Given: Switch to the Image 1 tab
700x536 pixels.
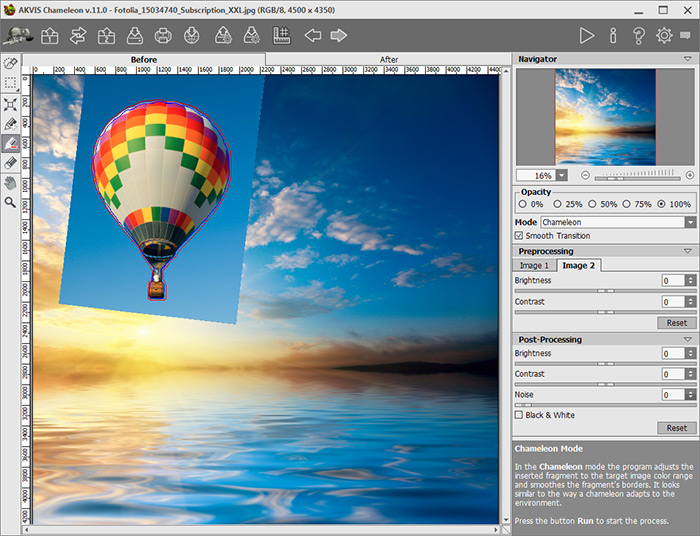Looking at the screenshot, I should point(534,266).
